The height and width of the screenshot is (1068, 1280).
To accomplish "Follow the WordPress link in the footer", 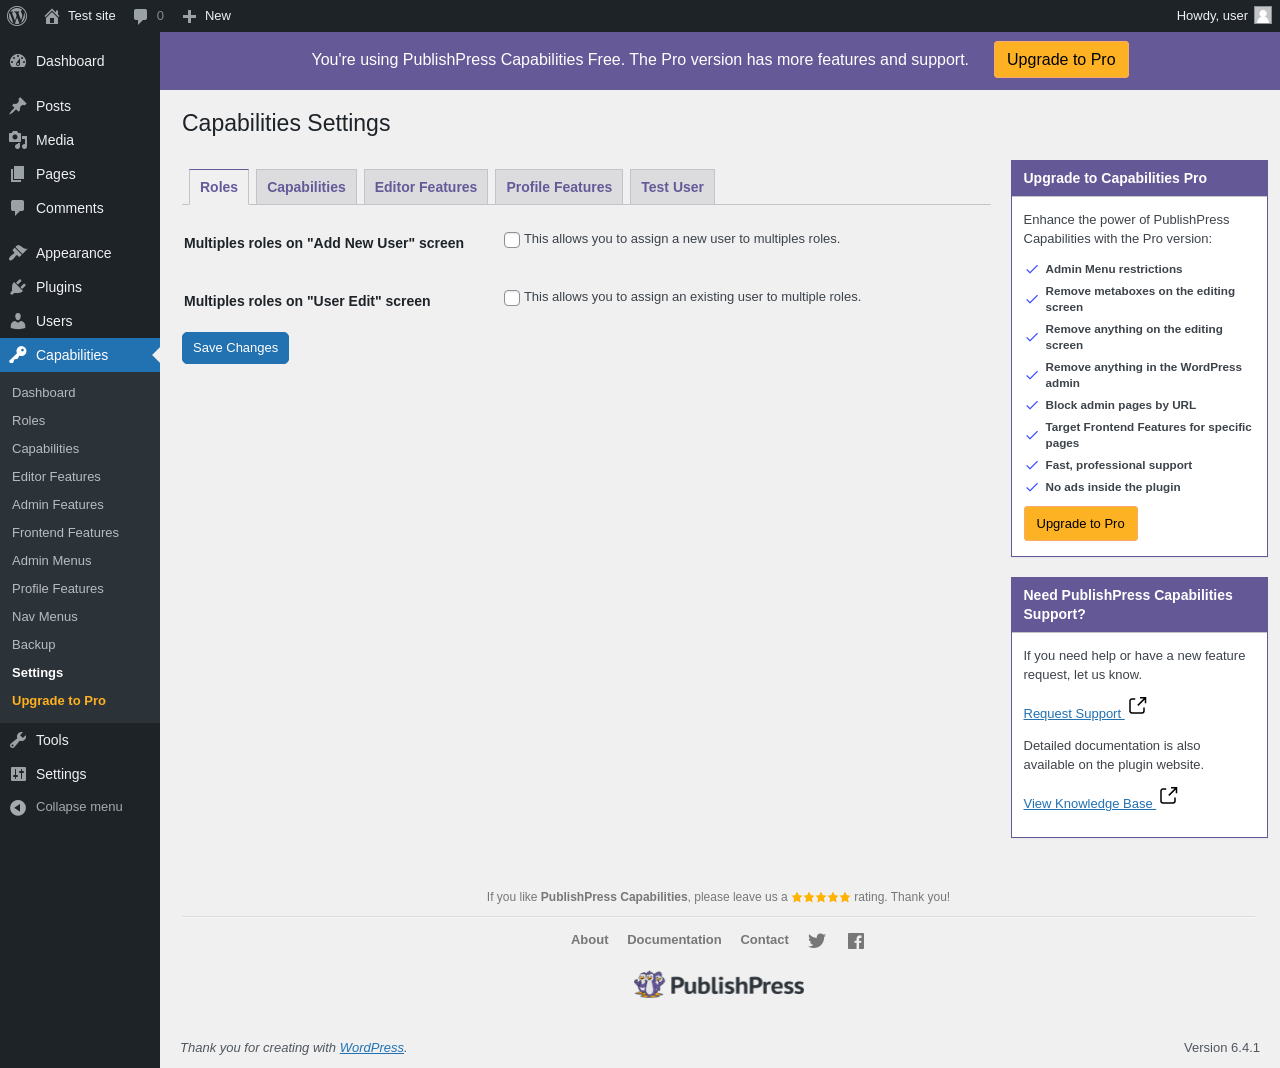I will (372, 1048).
